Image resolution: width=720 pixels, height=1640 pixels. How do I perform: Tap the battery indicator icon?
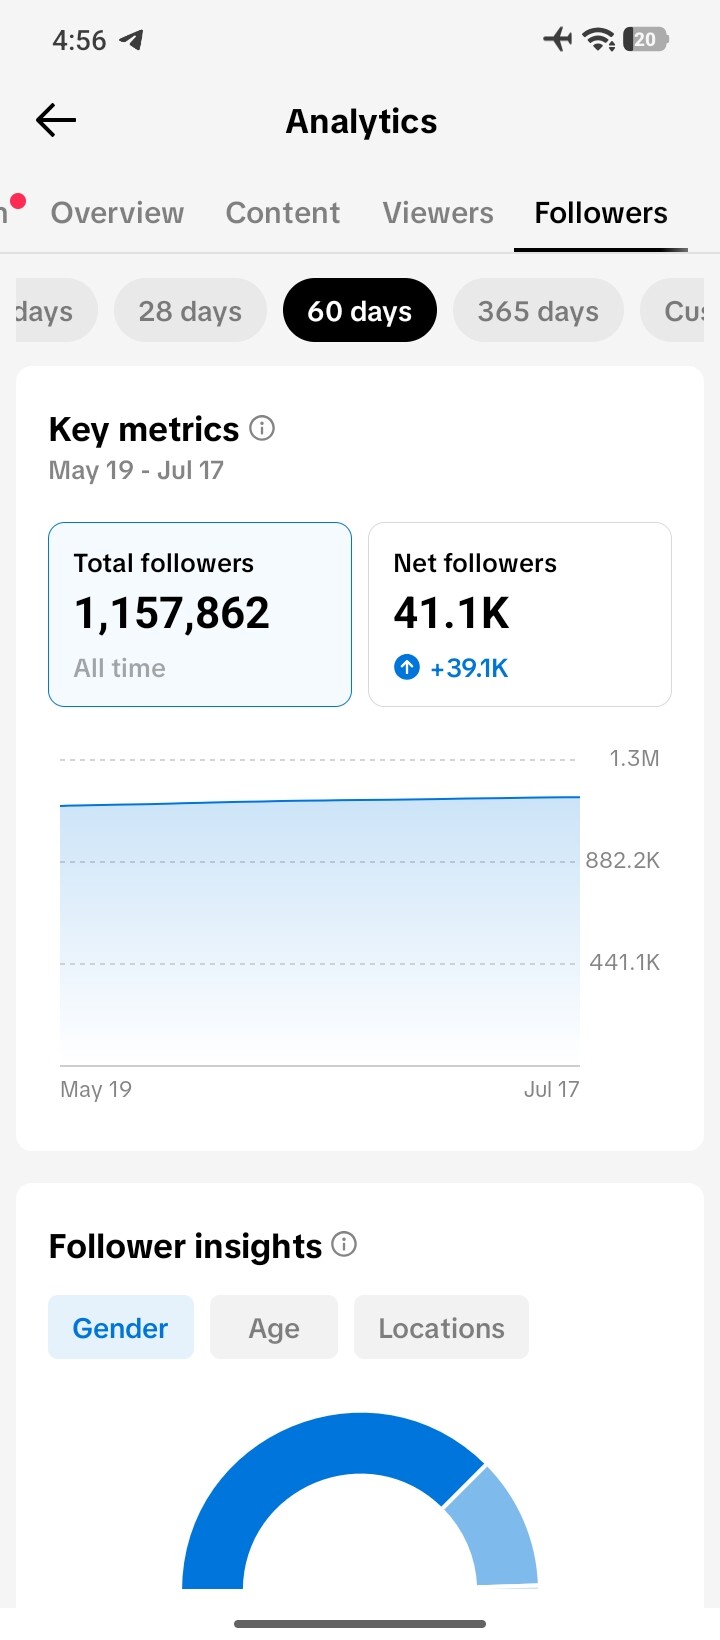(645, 39)
